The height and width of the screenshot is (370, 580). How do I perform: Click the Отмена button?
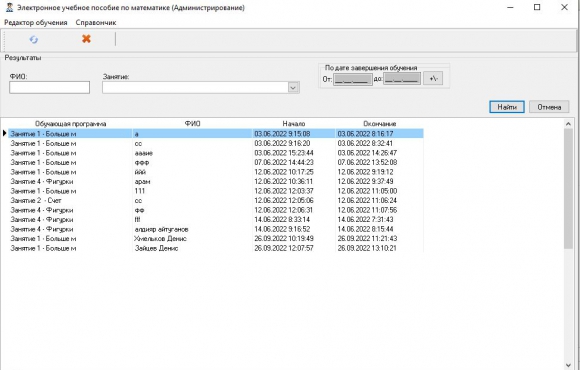click(549, 107)
